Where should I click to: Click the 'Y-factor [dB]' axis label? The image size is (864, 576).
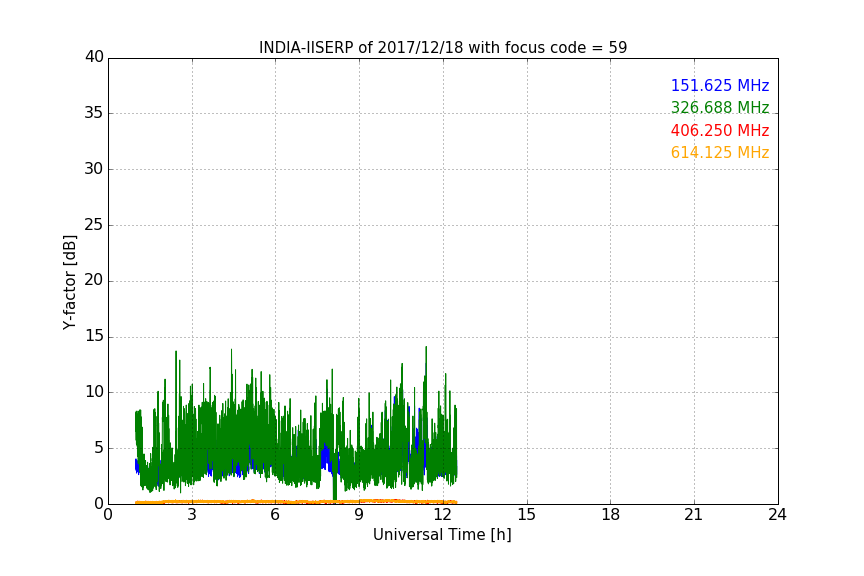pos(69,282)
